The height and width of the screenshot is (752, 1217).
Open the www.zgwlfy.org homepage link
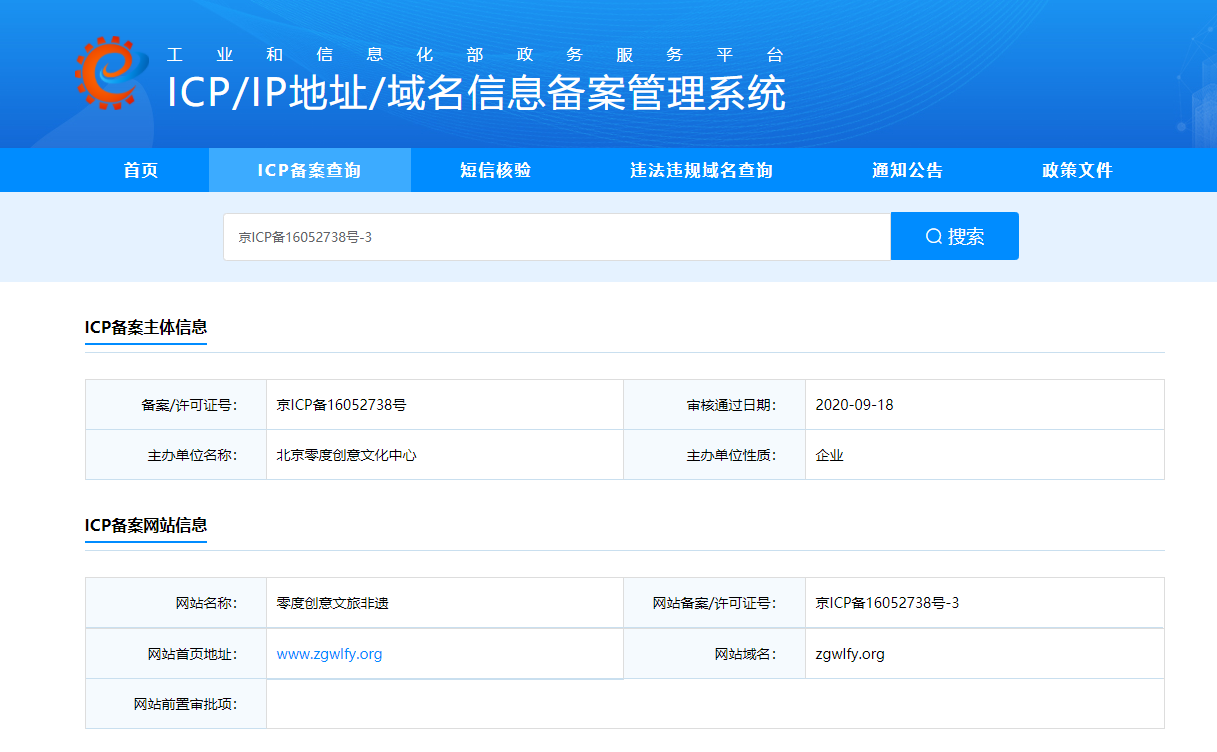click(x=329, y=654)
